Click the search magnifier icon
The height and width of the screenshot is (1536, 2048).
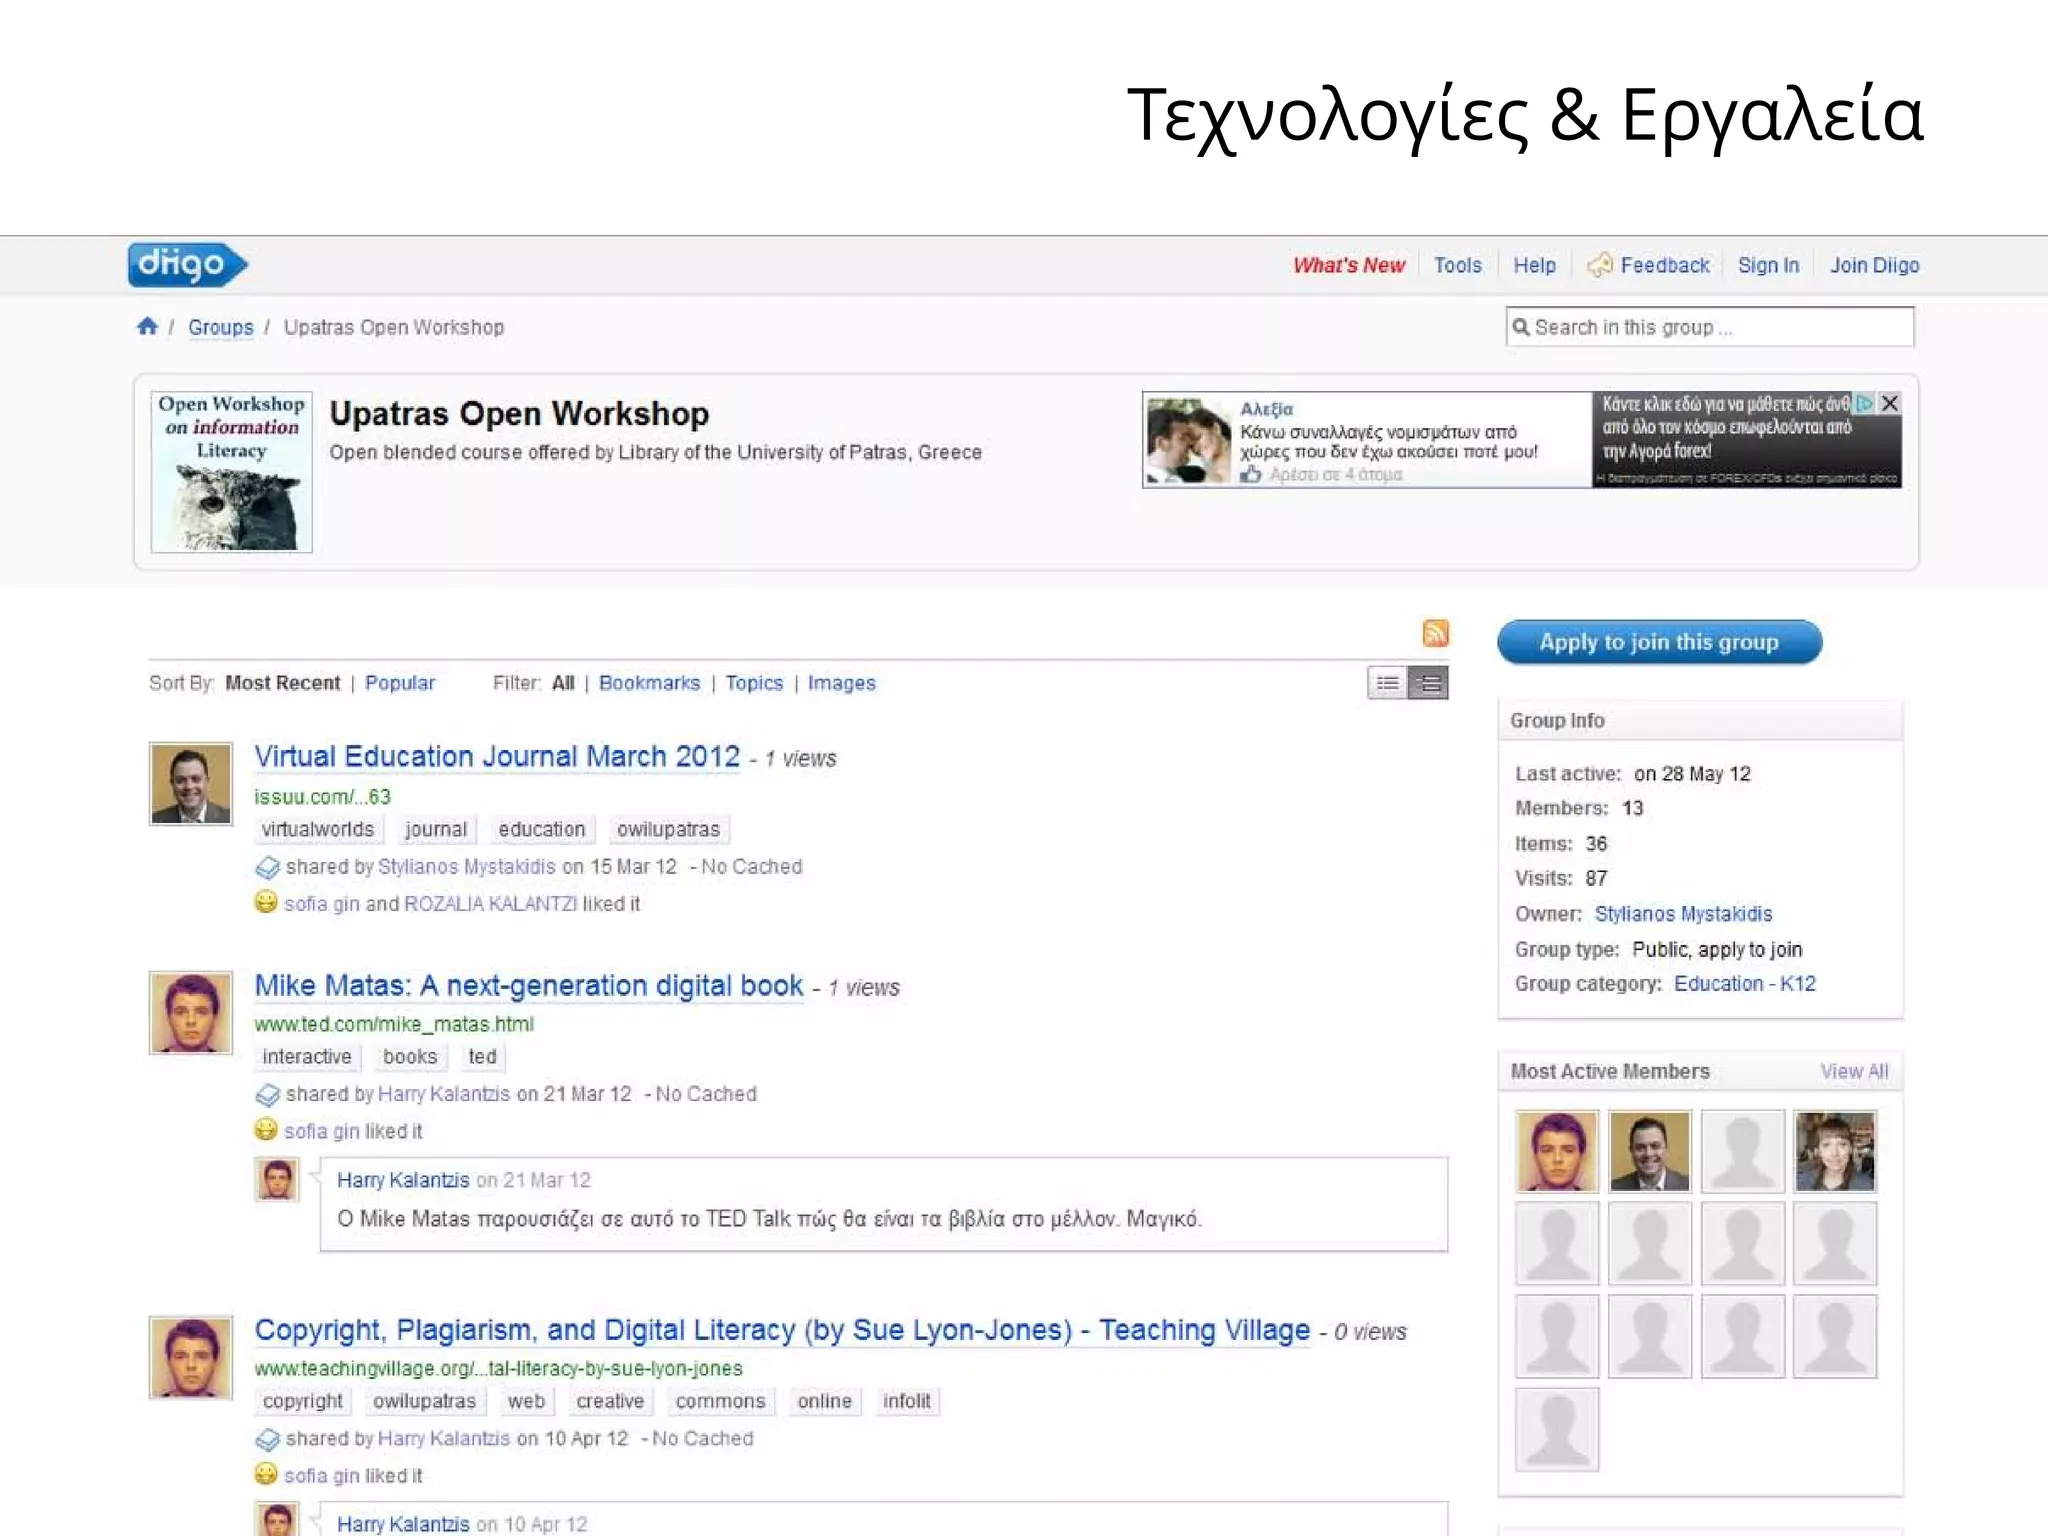pyautogui.click(x=1521, y=327)
